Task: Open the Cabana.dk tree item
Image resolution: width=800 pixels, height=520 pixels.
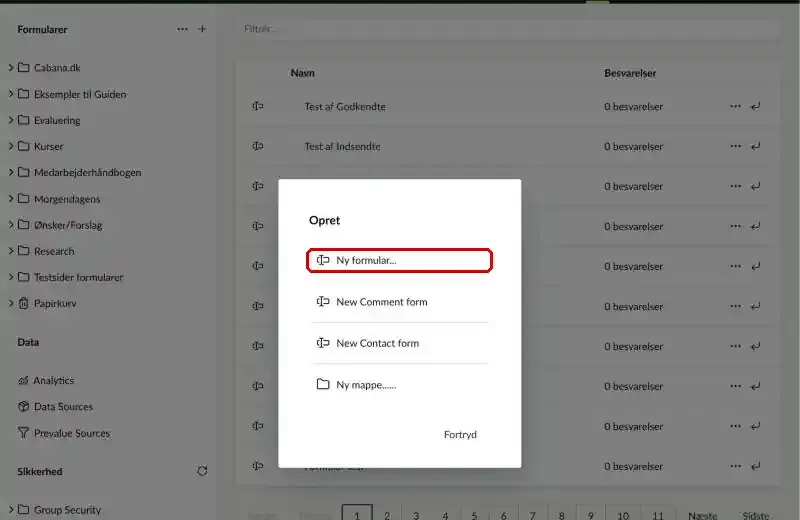Action: (57, 67)
